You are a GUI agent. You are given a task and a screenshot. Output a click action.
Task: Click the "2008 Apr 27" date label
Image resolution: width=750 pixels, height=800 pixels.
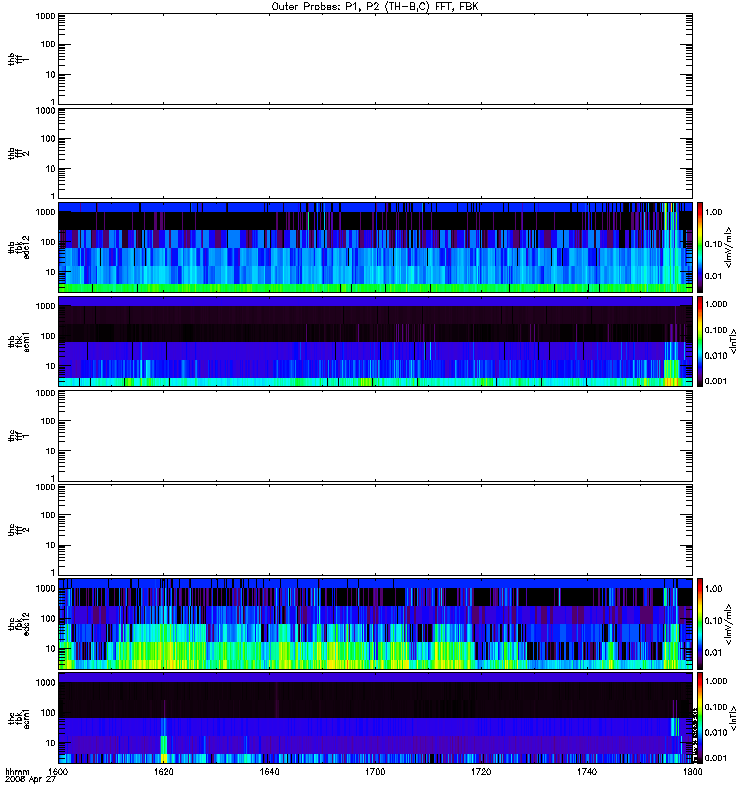tap(30, 779)
